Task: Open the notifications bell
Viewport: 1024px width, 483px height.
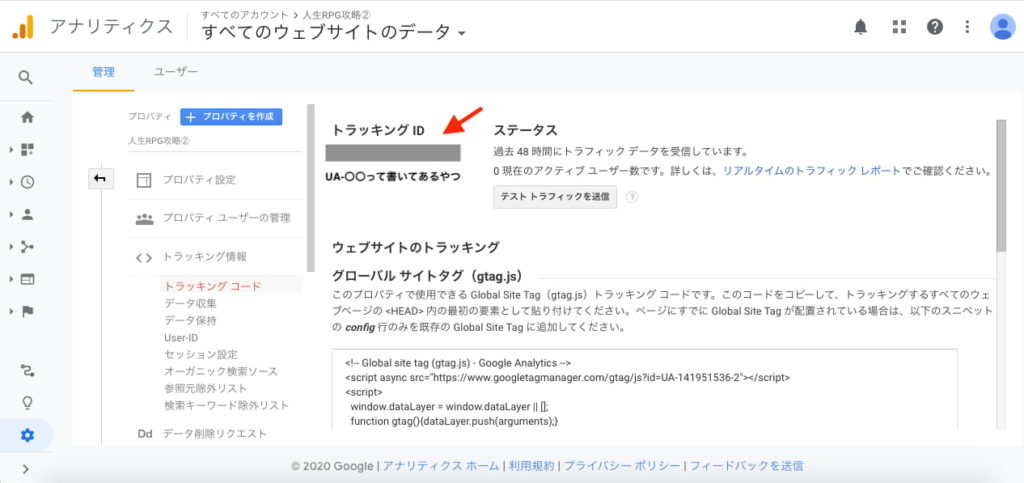Action: (x=861, y=27)
